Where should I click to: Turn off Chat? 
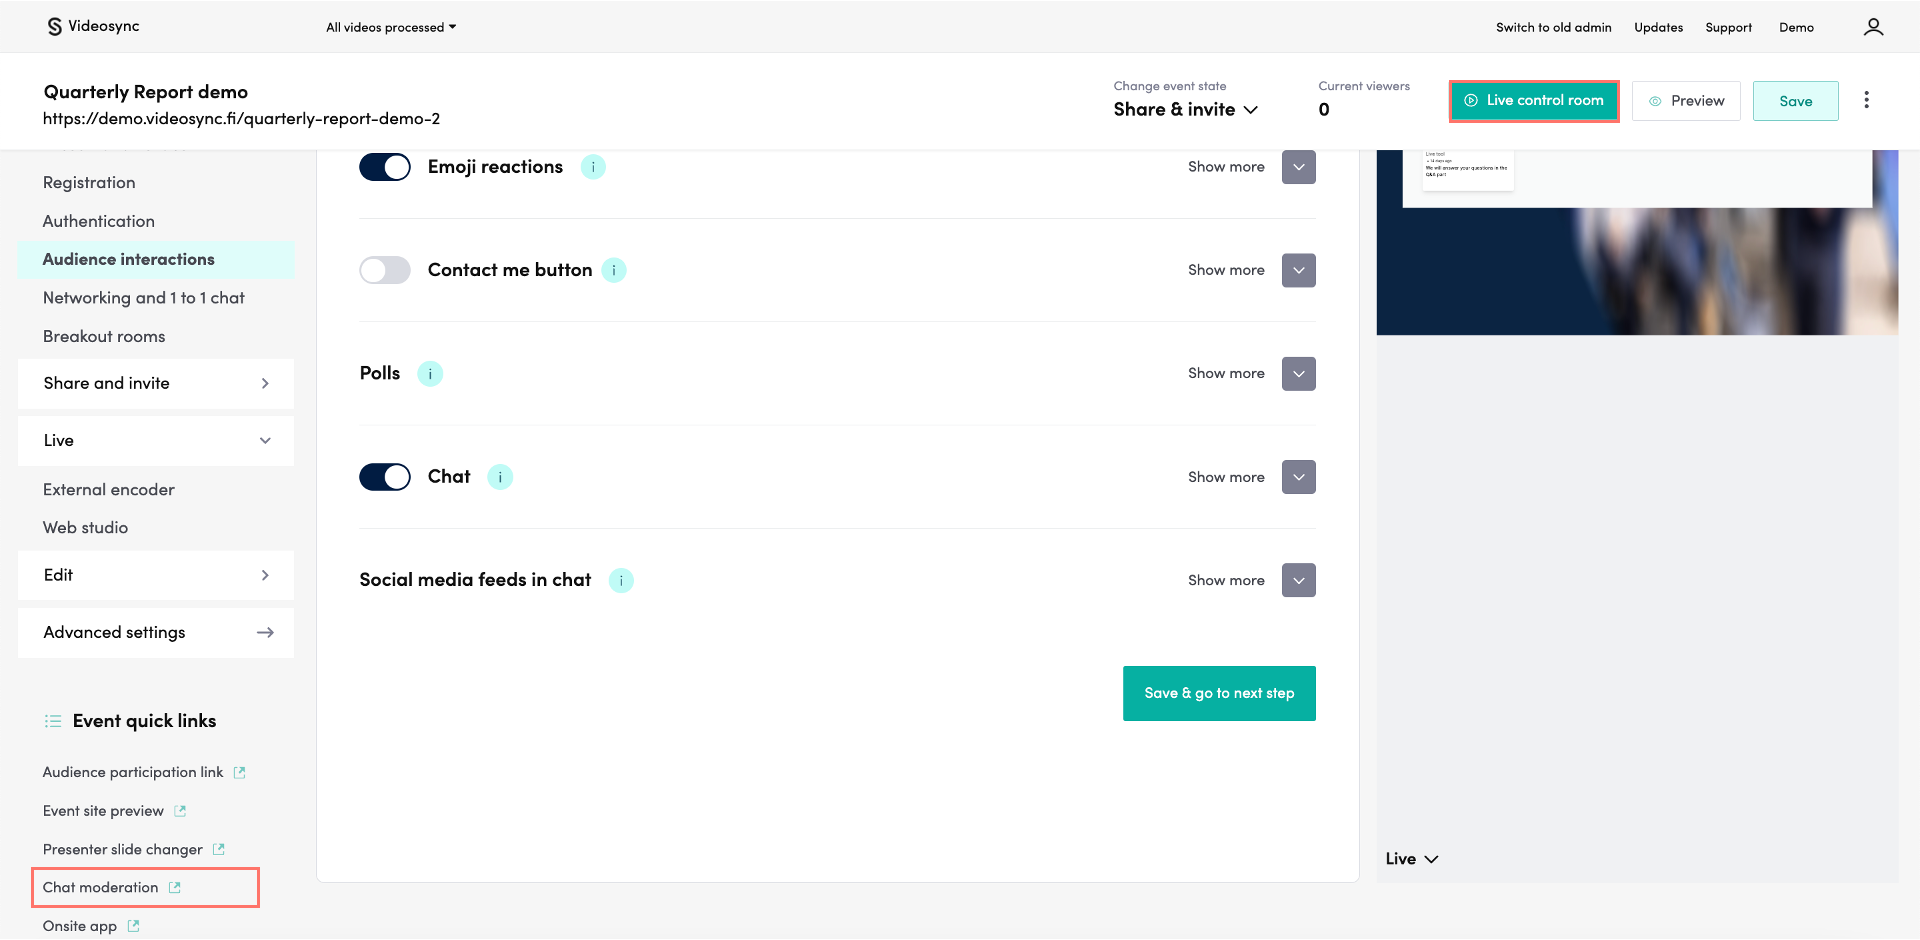point(385,477)
